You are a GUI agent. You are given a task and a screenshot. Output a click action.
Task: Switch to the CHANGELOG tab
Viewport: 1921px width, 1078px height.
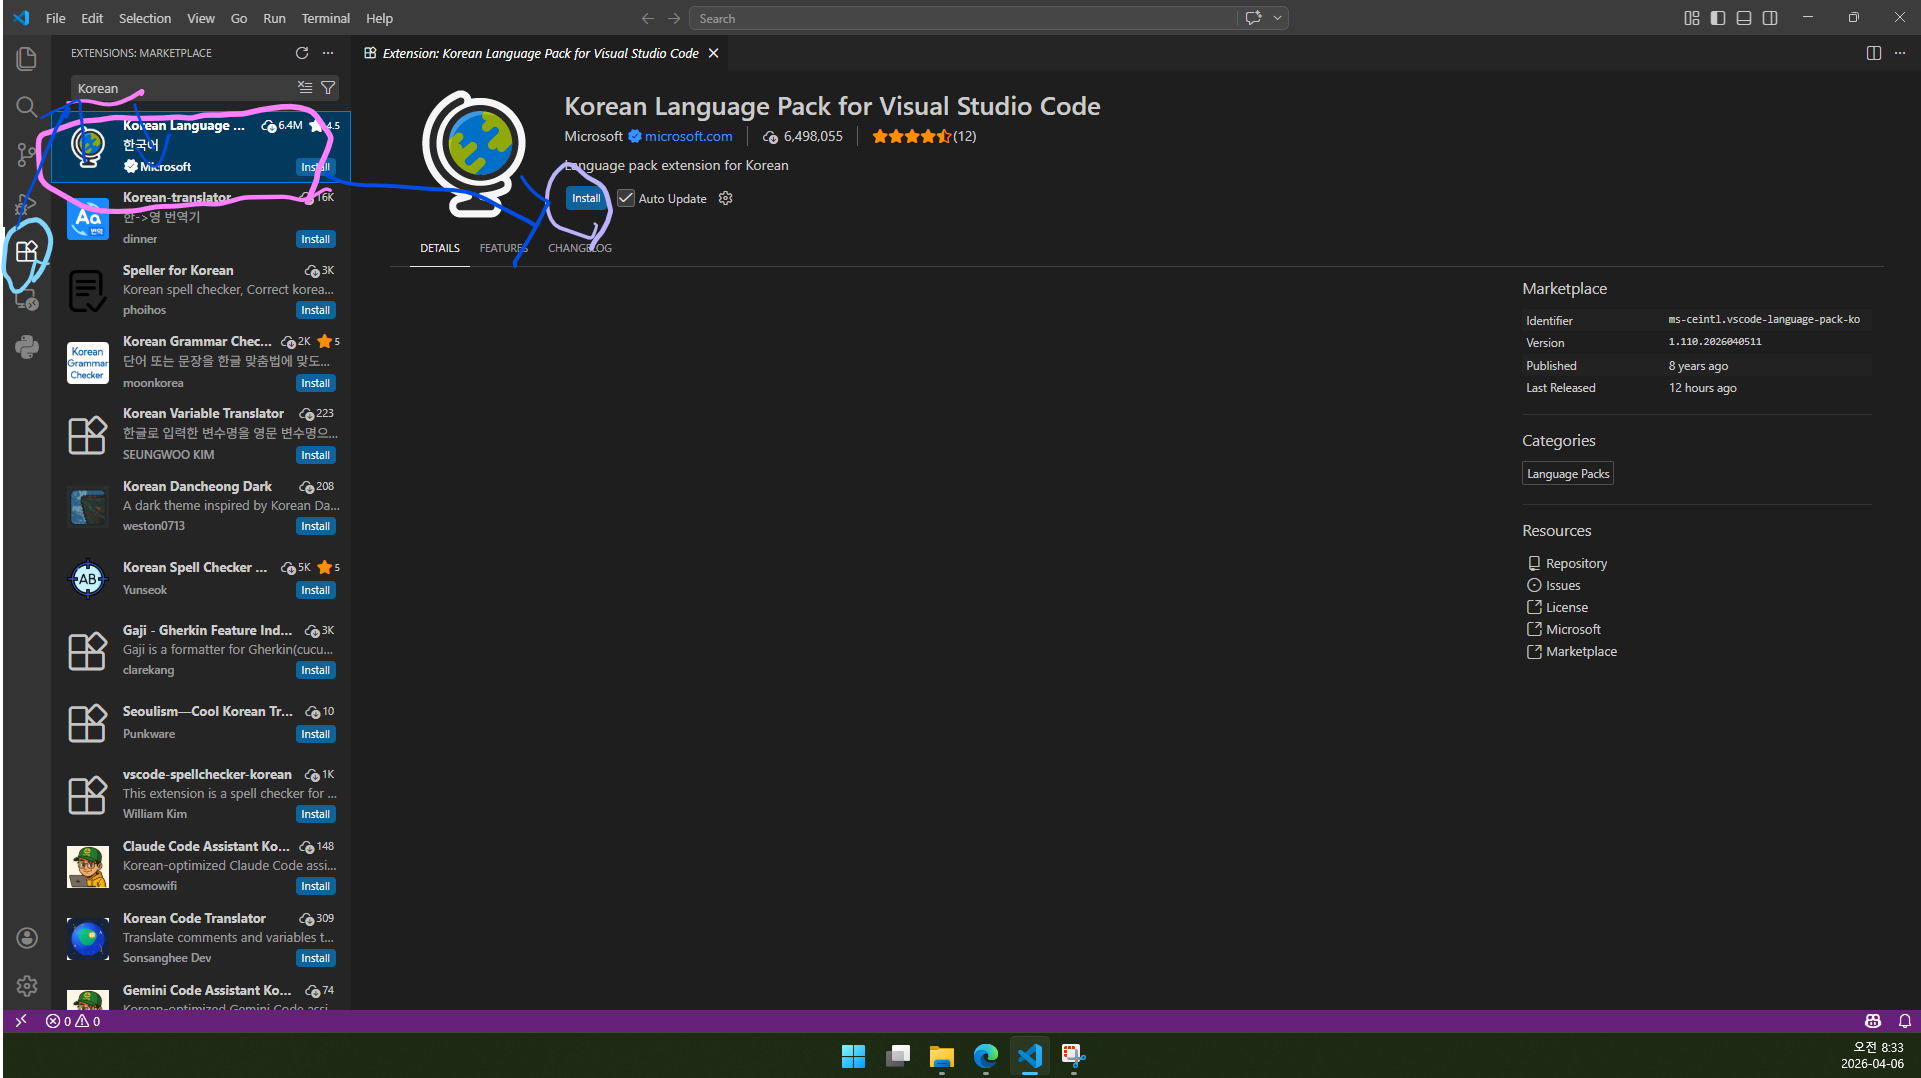(580, 248)
